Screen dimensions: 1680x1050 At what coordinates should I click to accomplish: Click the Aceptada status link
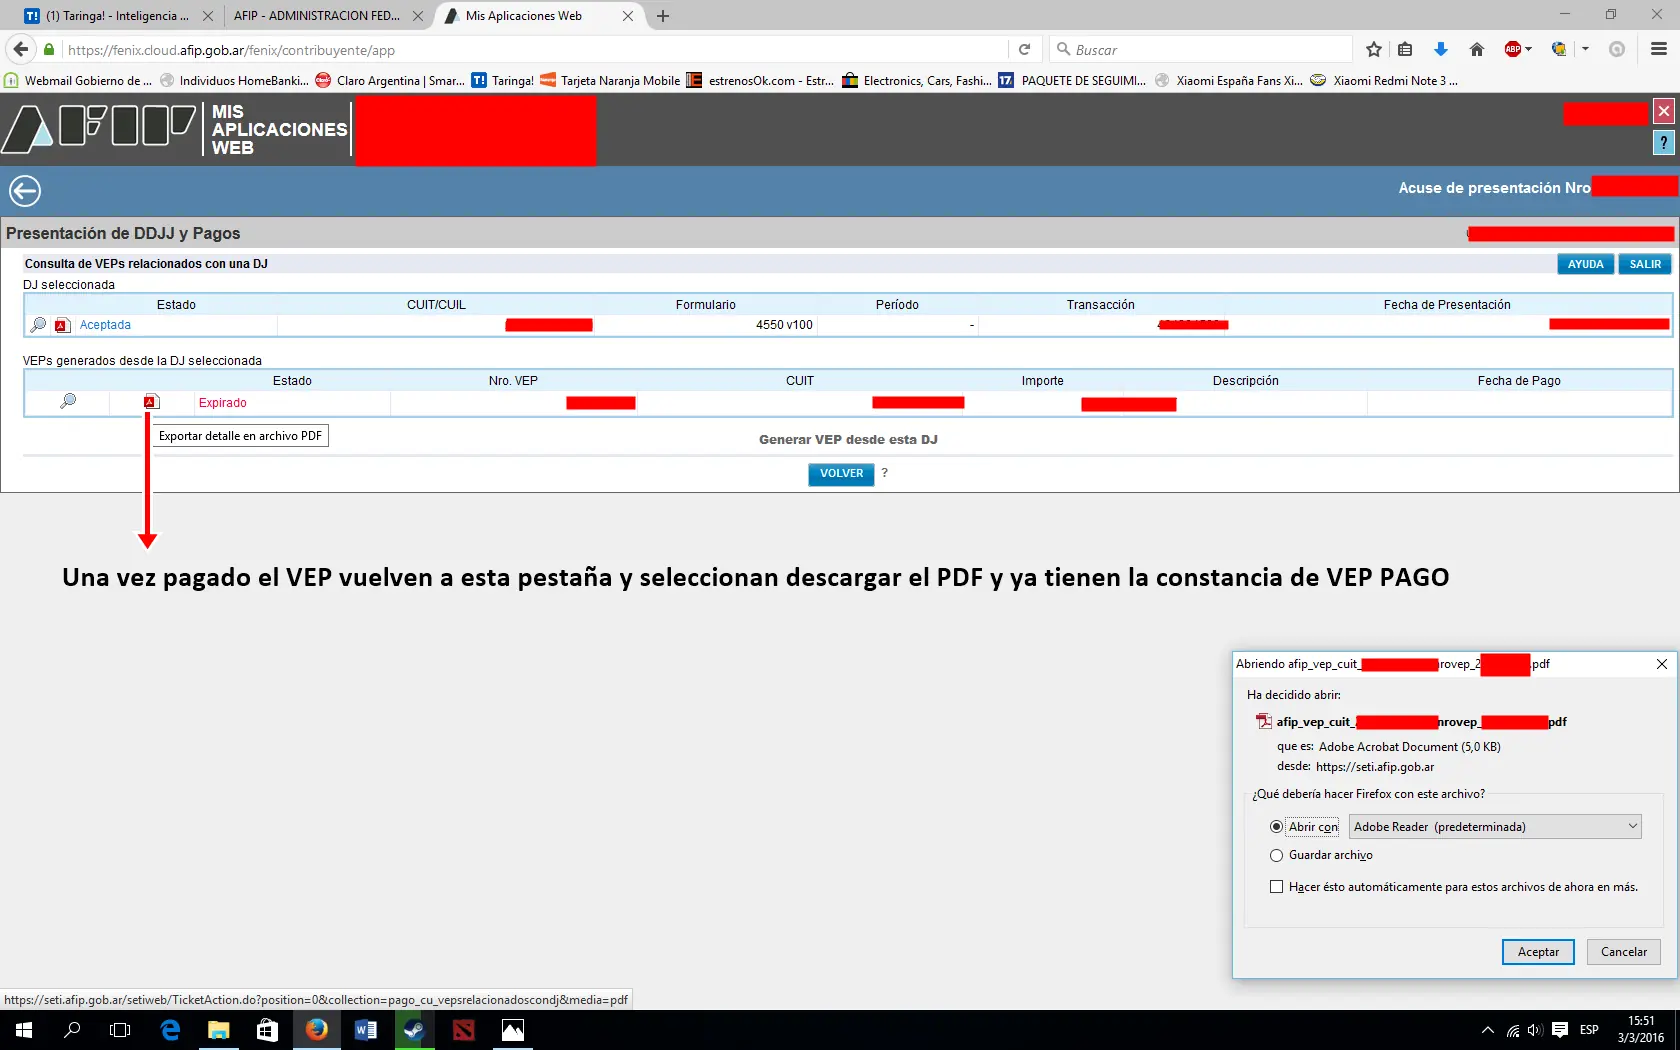coord(105,325)
